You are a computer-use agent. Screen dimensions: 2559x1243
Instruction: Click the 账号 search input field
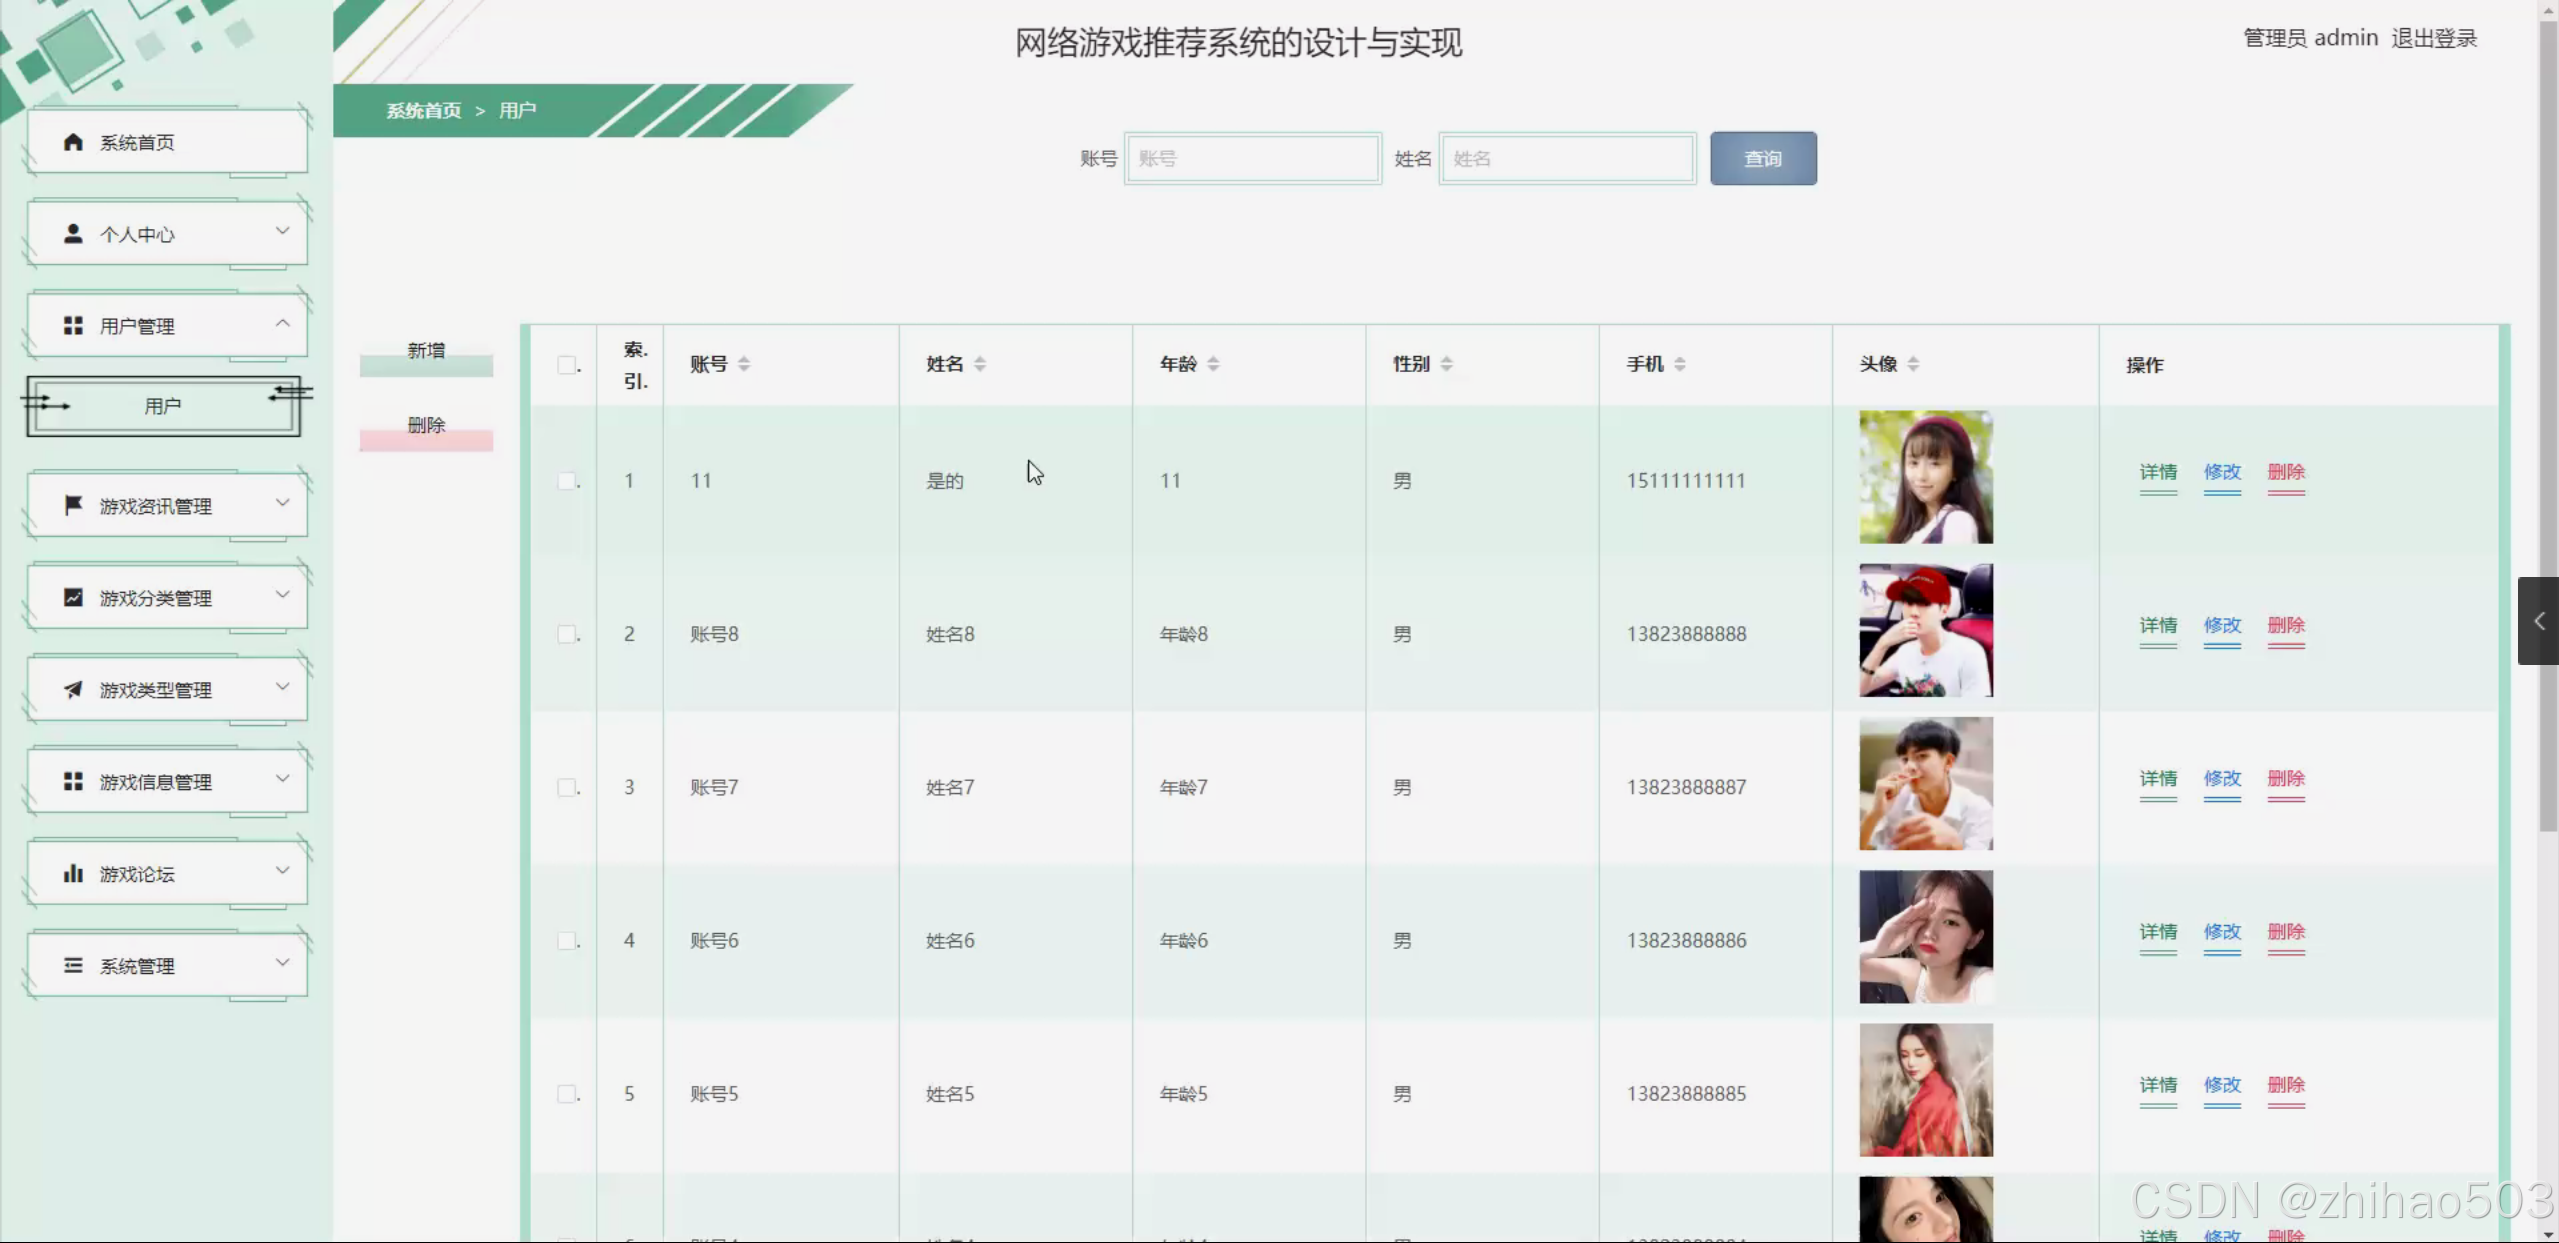(1253, 159)
